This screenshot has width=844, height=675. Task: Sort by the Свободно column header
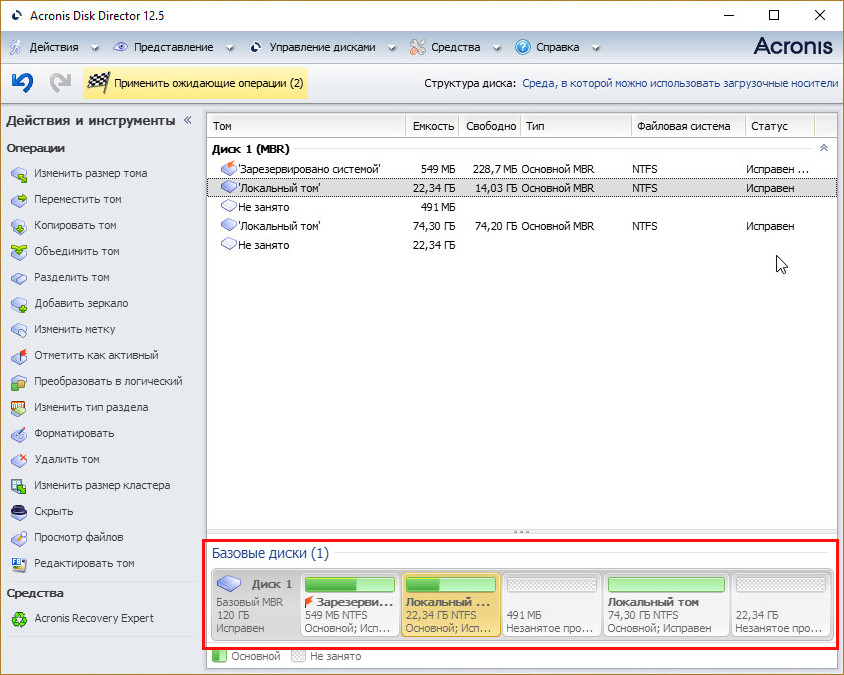(x=490, y=126)
